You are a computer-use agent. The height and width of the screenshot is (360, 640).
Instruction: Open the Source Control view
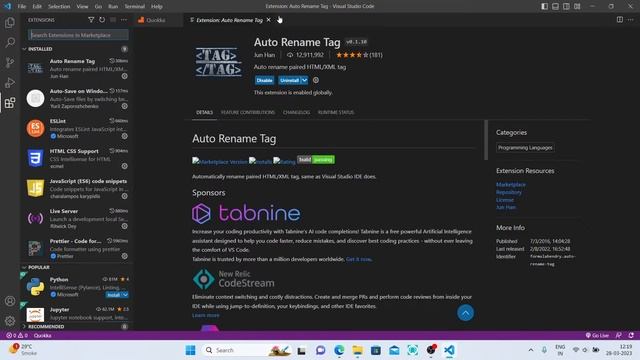pyautogui.click(x=10, y=62)
